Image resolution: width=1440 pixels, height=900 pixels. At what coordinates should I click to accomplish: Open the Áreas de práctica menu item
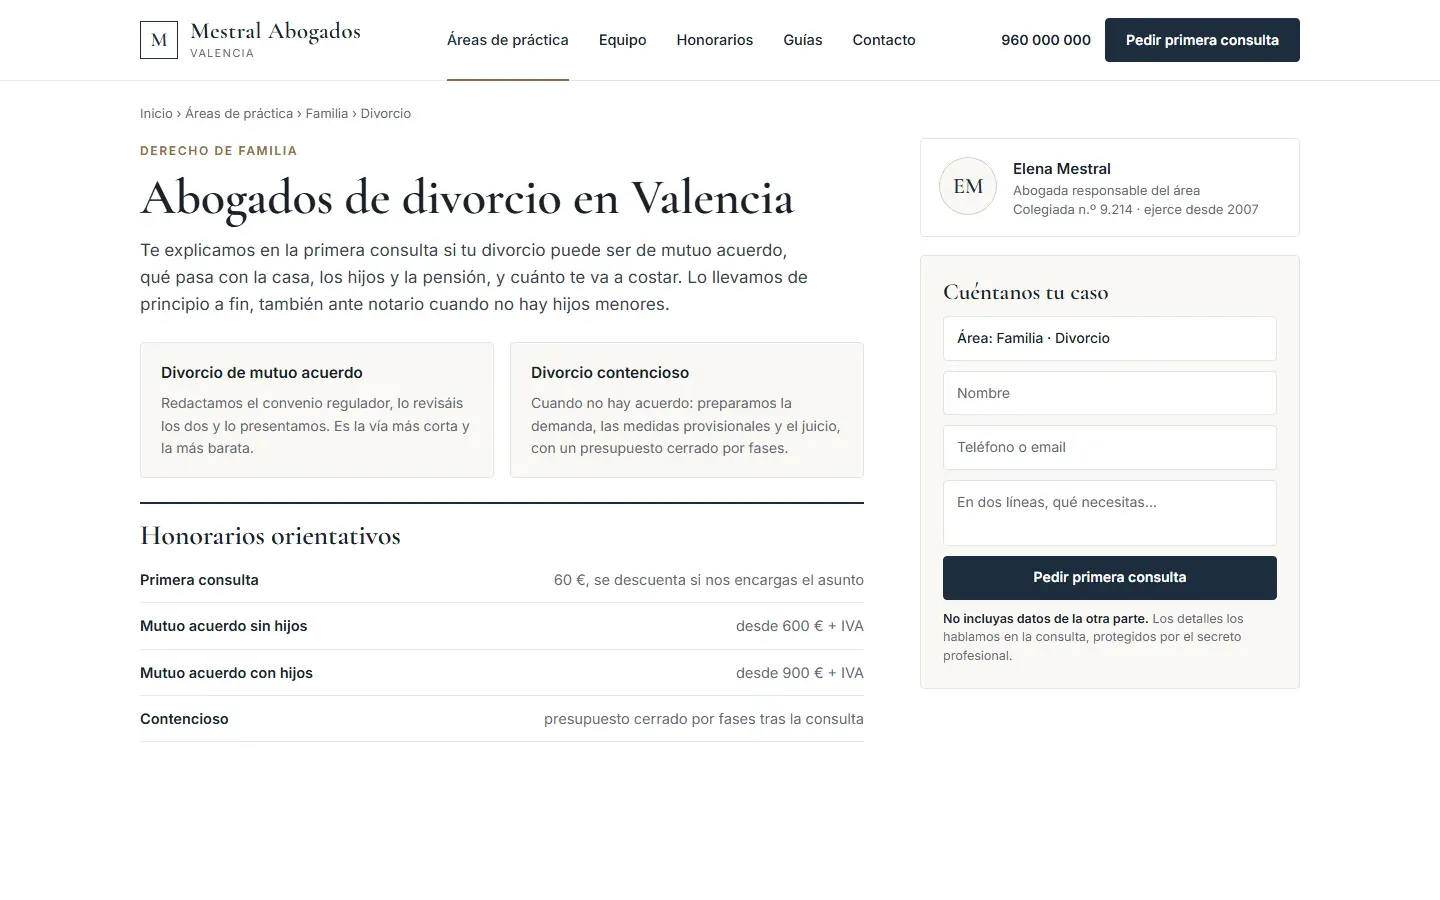[x=508, y=40]
